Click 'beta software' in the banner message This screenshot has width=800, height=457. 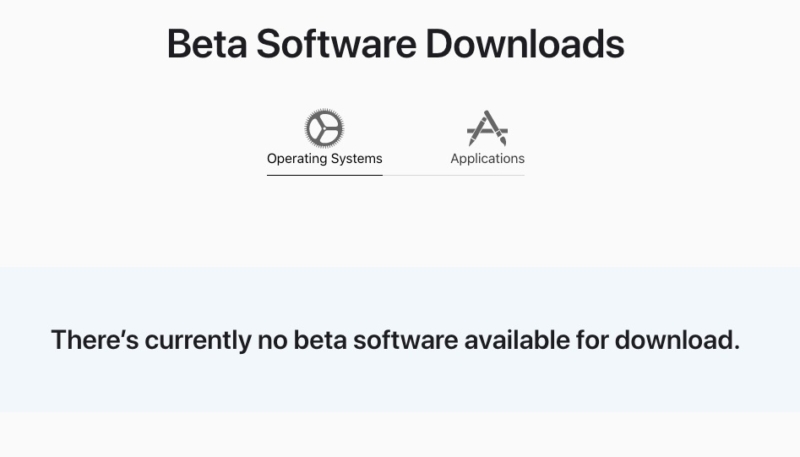pyautogui.click(x=375, y=340)
